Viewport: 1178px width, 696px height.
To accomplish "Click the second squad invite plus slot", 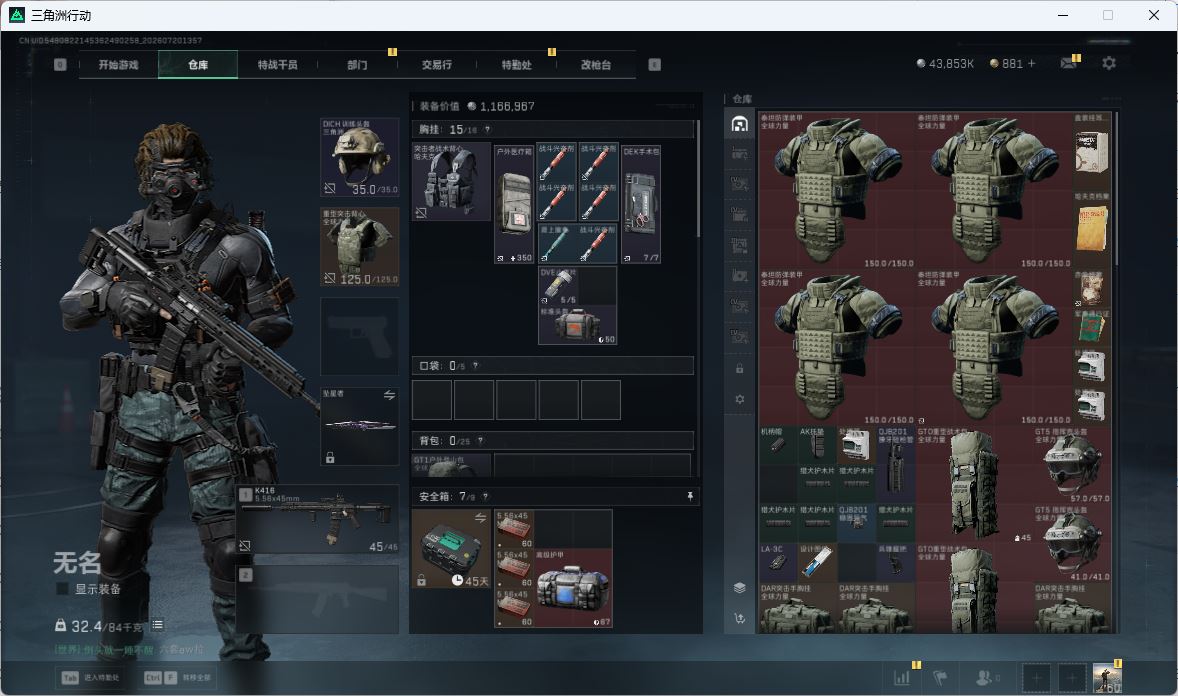I will [1072, 678].
